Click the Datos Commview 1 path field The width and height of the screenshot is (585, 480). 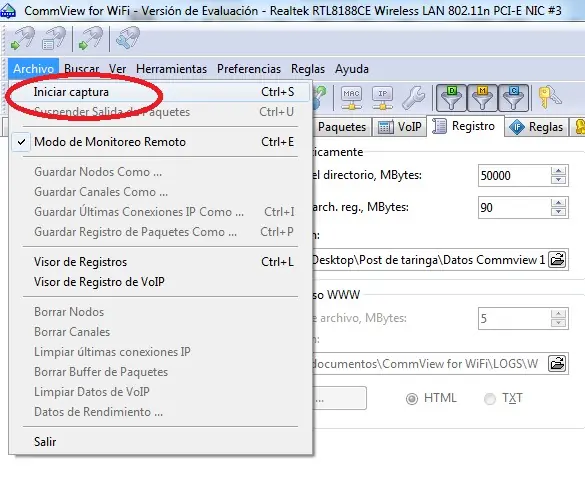pyautogui.click(x=430, y=260)
